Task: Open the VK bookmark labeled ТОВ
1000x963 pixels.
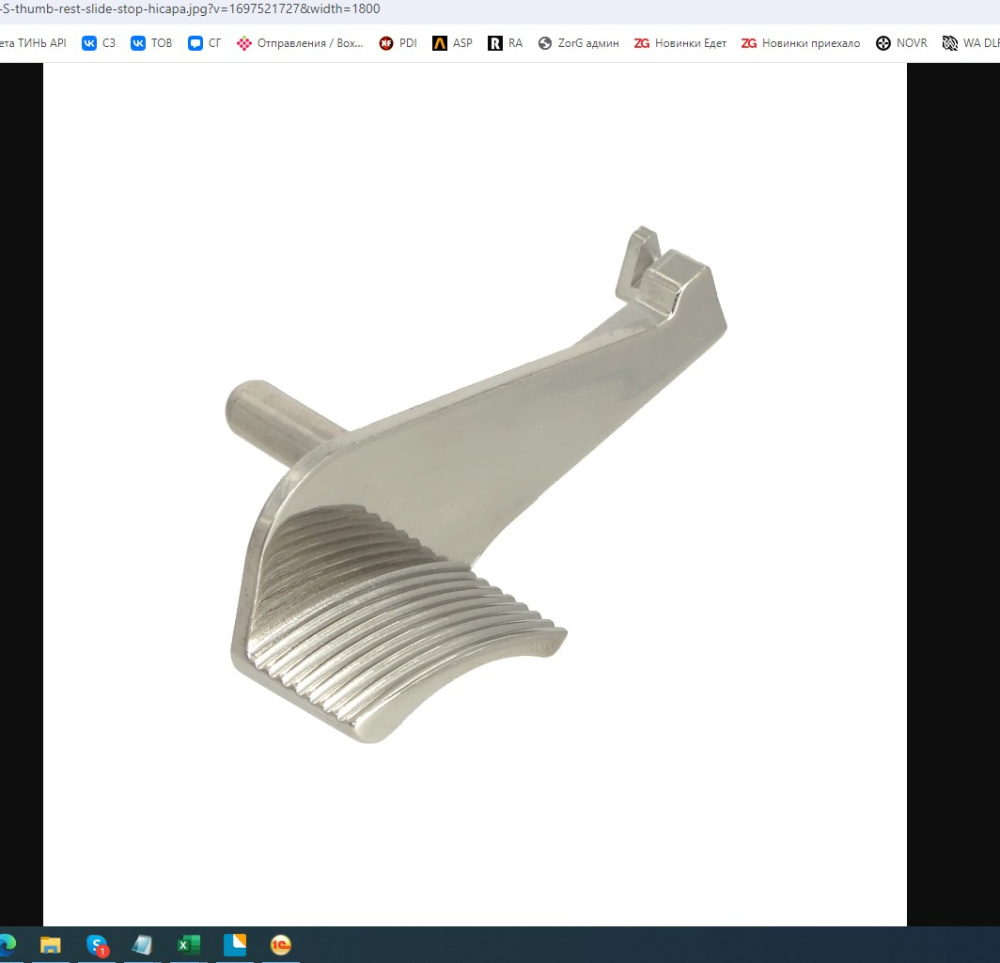Action: (151, 43)
